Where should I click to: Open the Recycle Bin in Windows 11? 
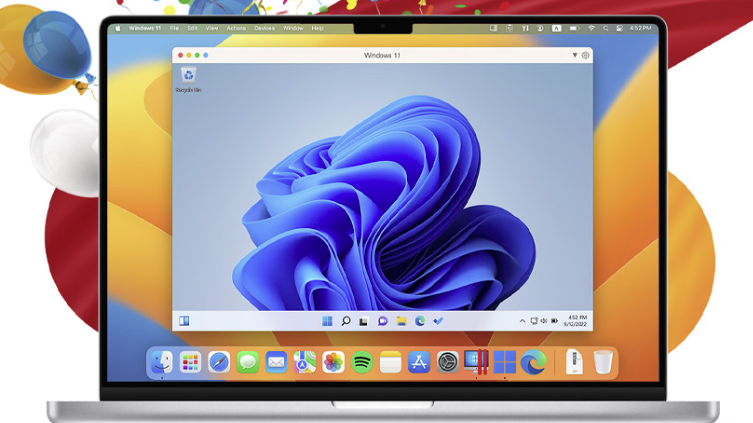pos(188,80)
